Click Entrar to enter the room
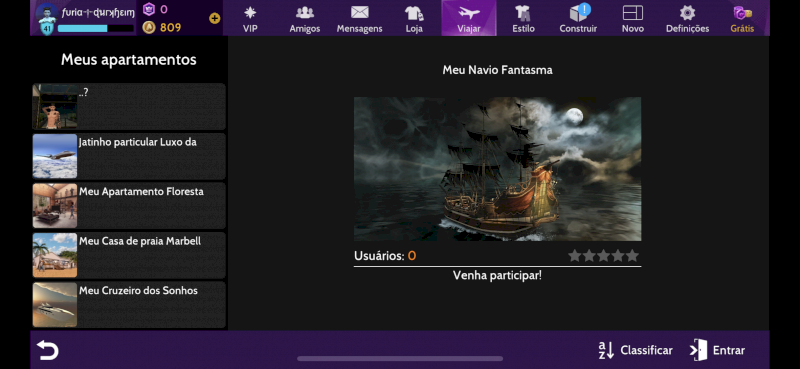Image resolution: width=800 pixels, height=369 pixels. tap(717, 350)
